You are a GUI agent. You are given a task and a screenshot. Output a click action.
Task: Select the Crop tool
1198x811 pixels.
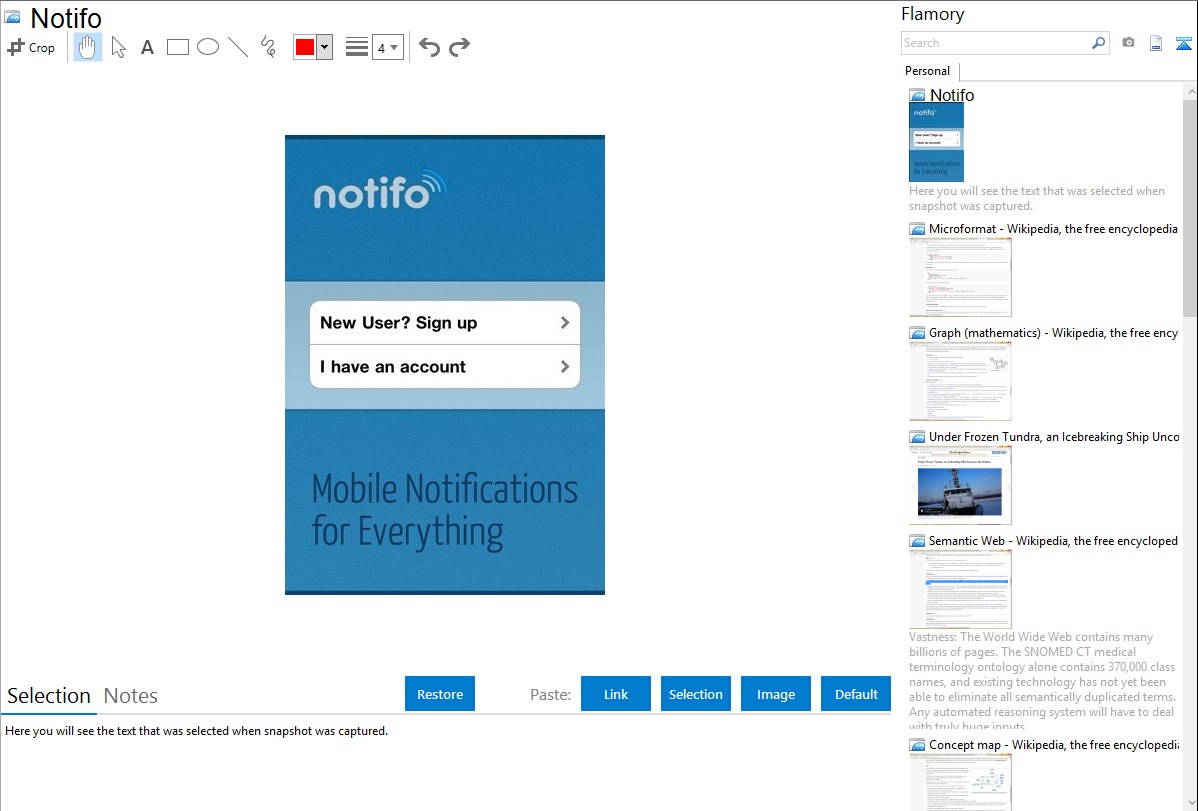point(31,47)
